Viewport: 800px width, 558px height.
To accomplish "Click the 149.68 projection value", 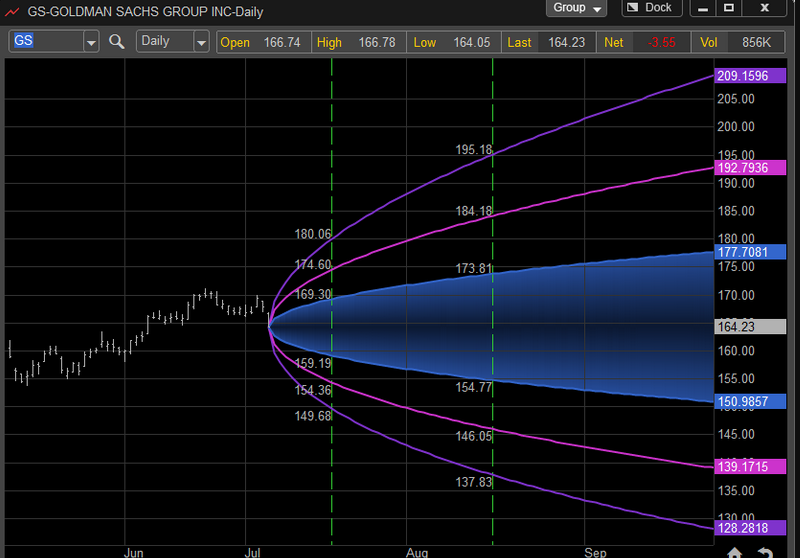I will click(313, 416).
